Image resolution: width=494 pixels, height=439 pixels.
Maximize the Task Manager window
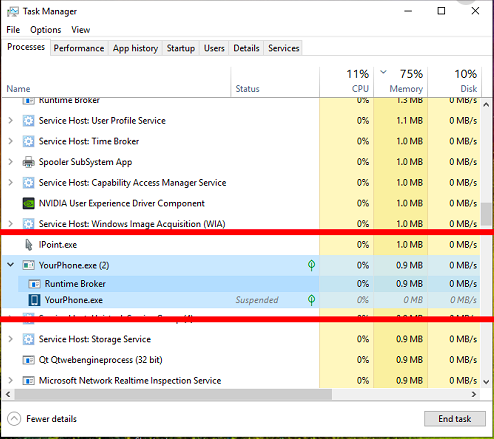pyautogui.click(x=441, y=11)
